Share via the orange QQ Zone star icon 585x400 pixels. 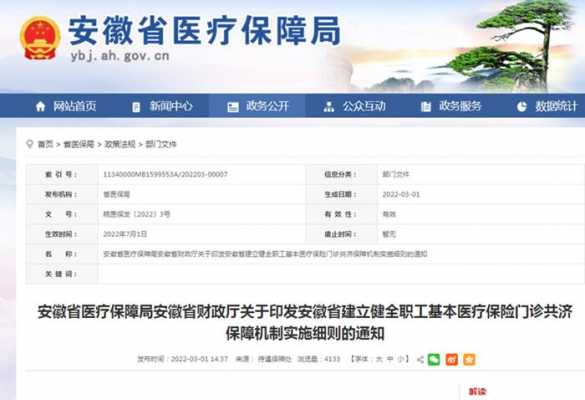(x=469, y=359)
